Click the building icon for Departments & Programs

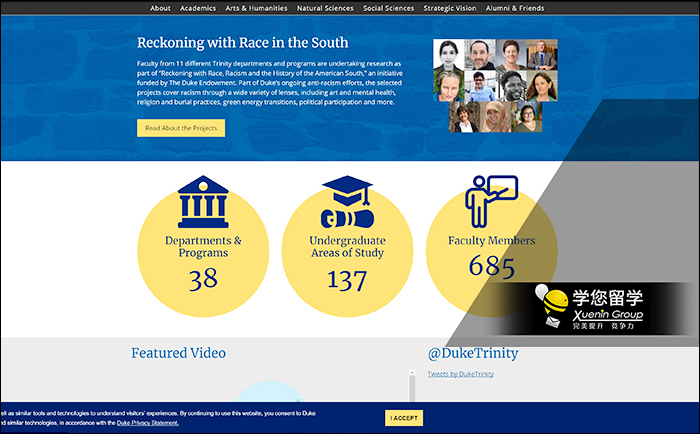[203, 202]
